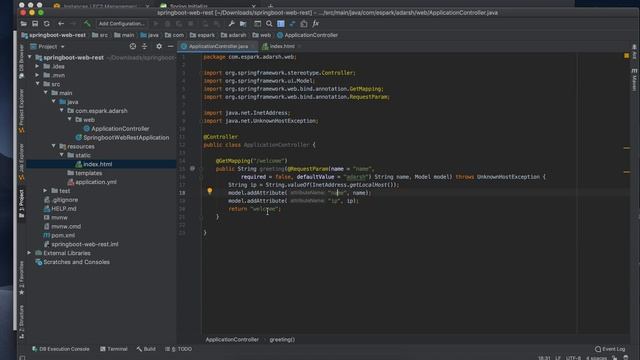Image resolution: width=640 pixels, height=360 pixels.
Task: Open the Event Log
Action: pyautogui.click(x=610, y=349)
